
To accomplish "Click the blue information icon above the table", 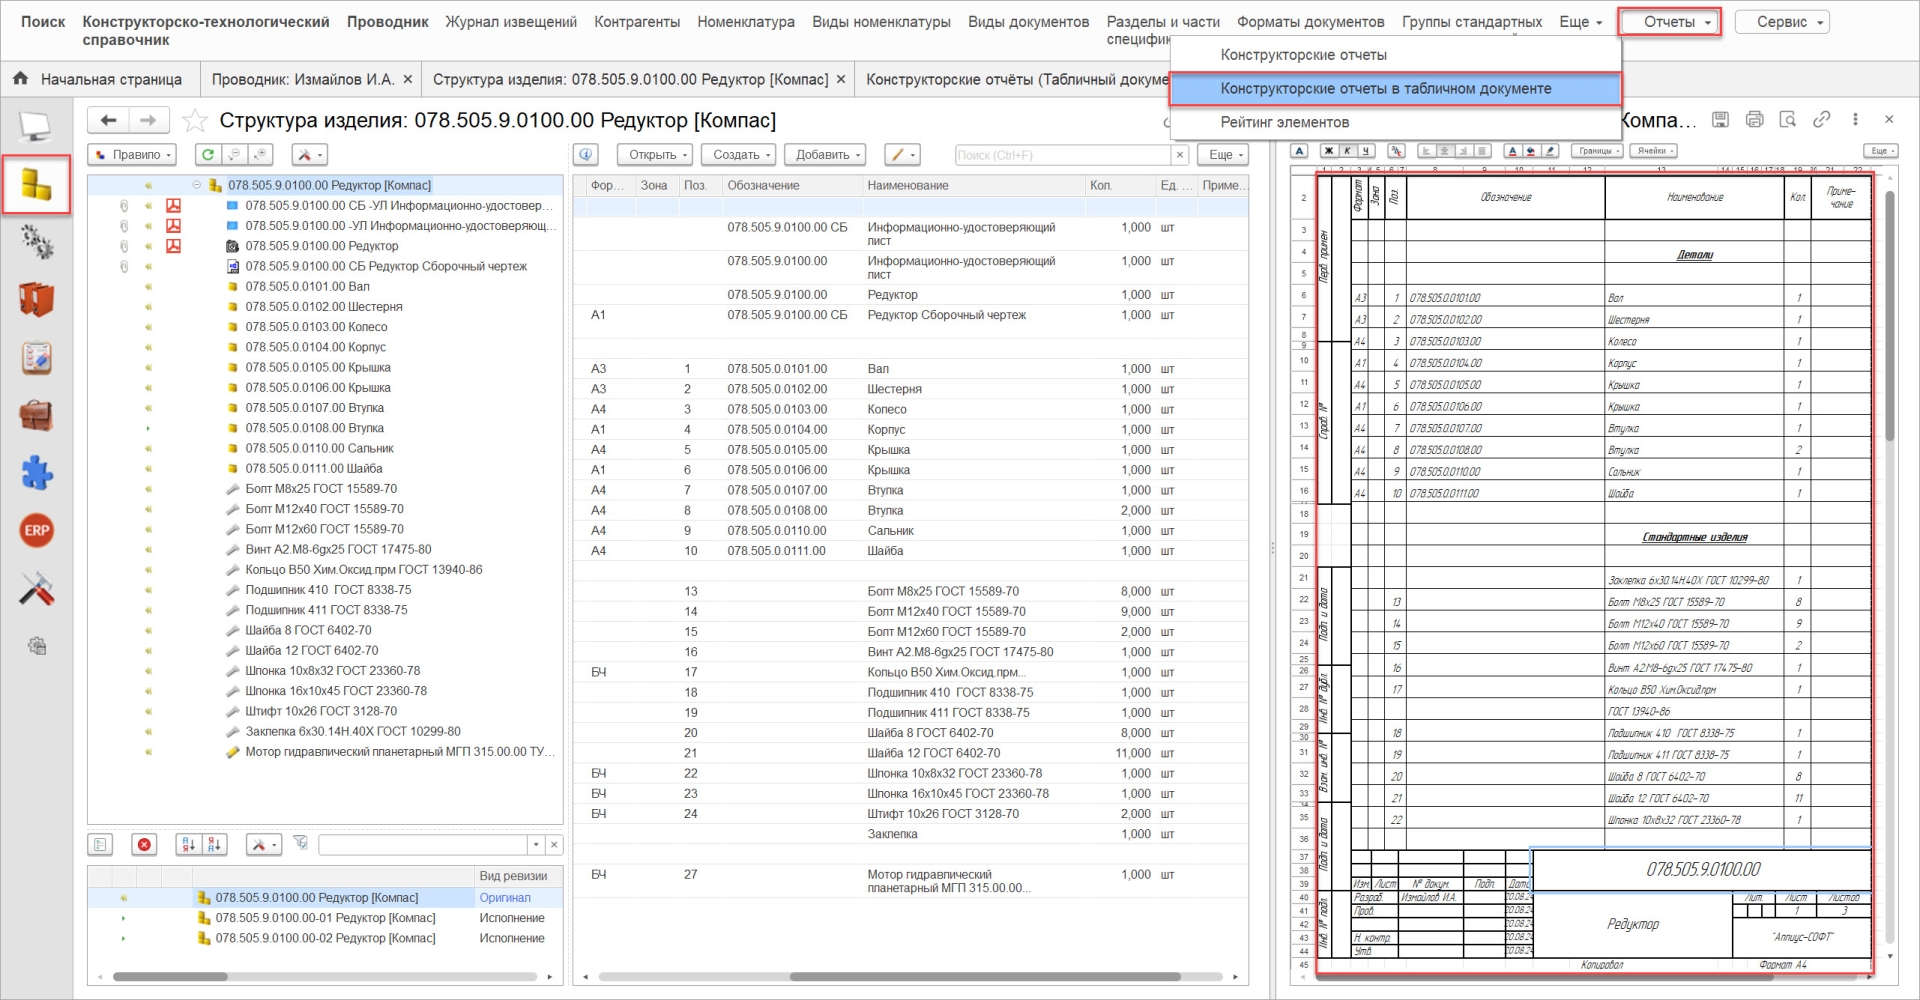I will [x=586, y=154].
